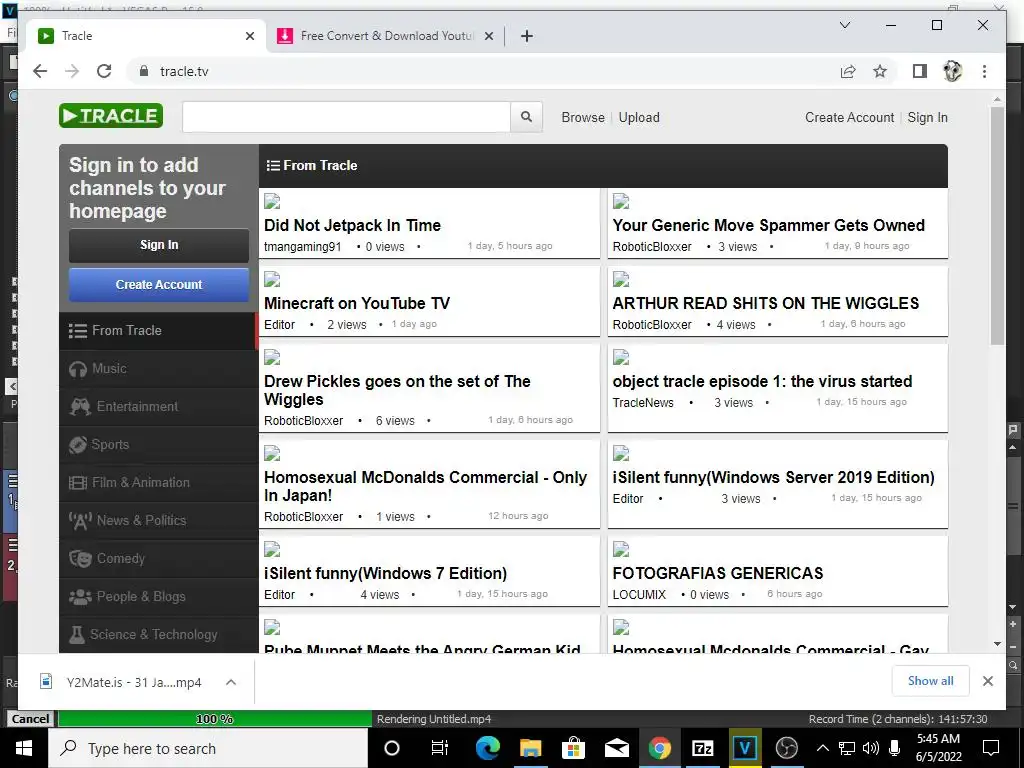
Task: Click Did Not Jetpack In Time thumbnail
Action: tap(272, 202)
